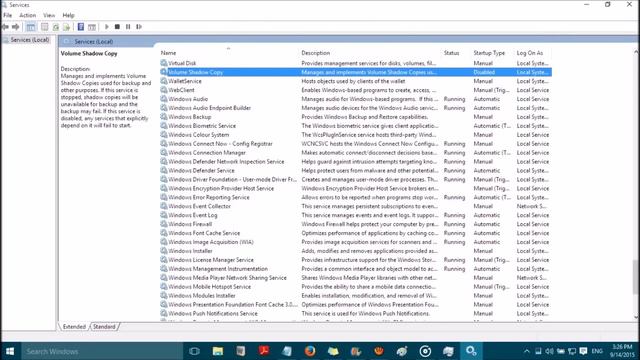640x360 pixels.
Task: Open File Explorer from the taskbar
Action: coord(218,351)
